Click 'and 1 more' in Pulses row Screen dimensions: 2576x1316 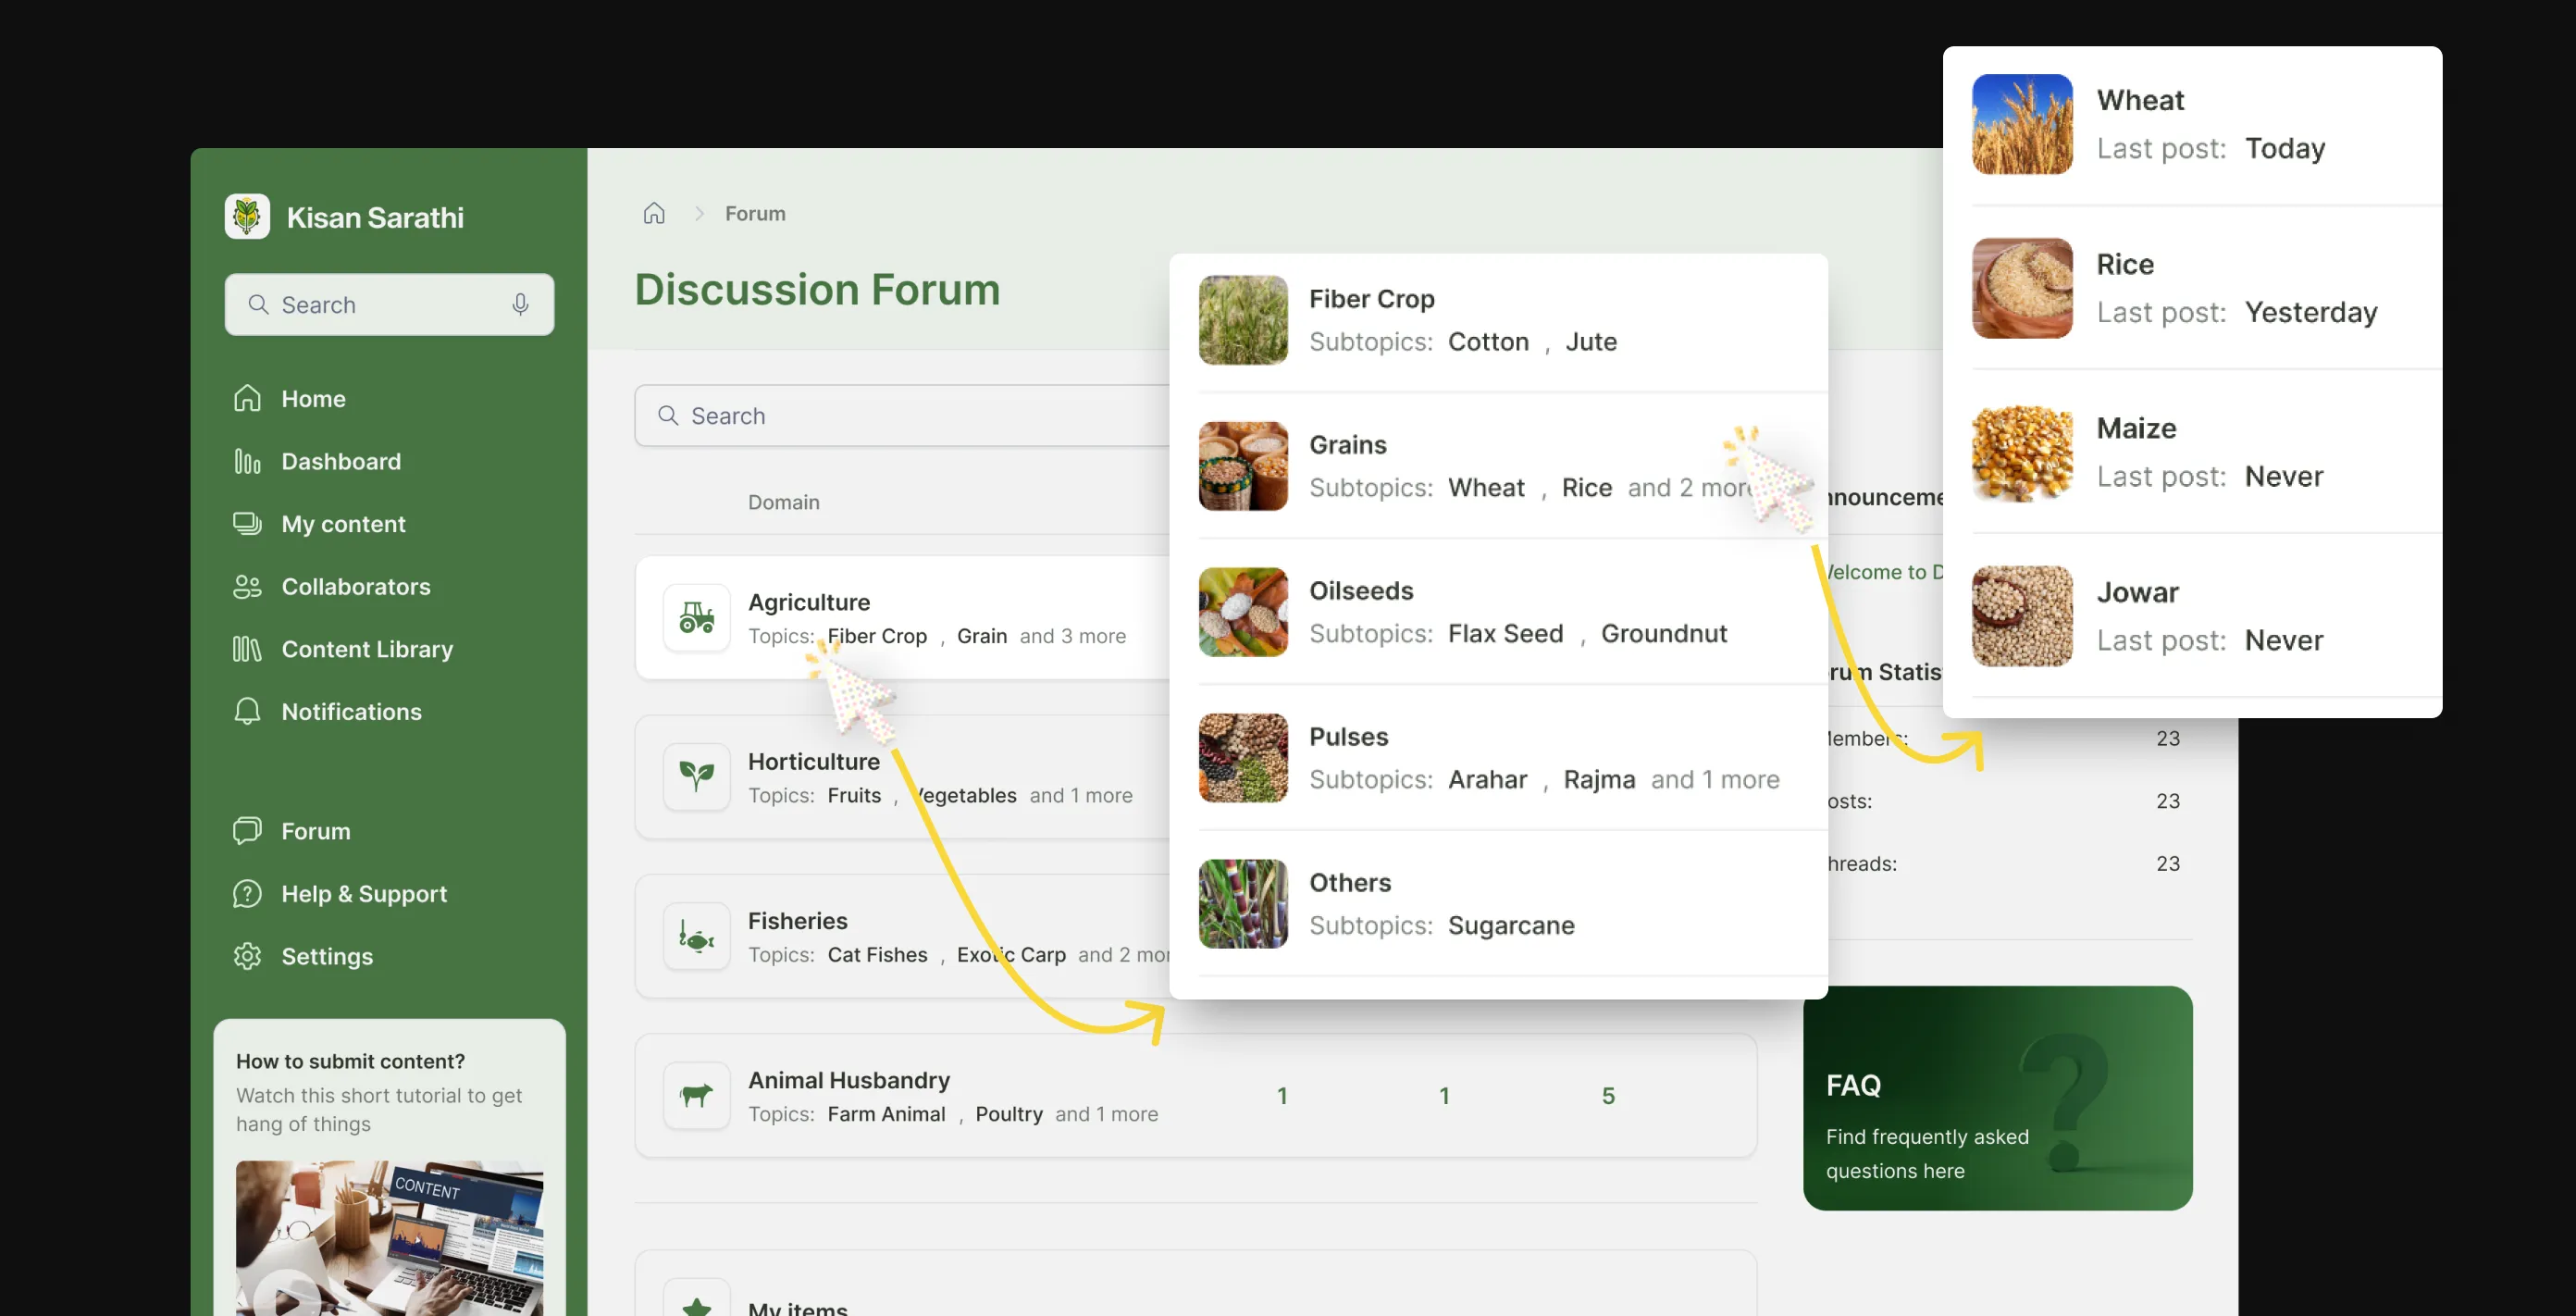(1715, 779)
